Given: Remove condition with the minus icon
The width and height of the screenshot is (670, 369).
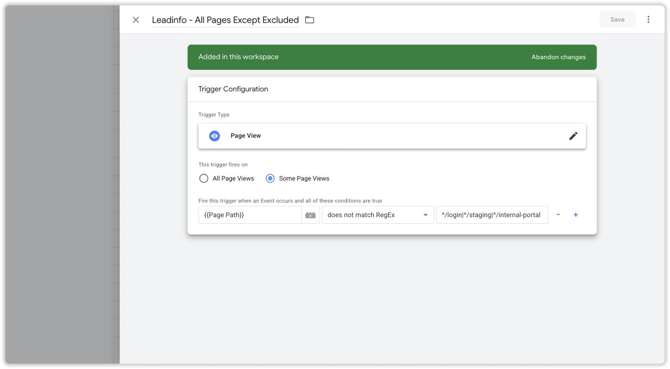Looking at the screenshot, I should [x=558, y=214].
